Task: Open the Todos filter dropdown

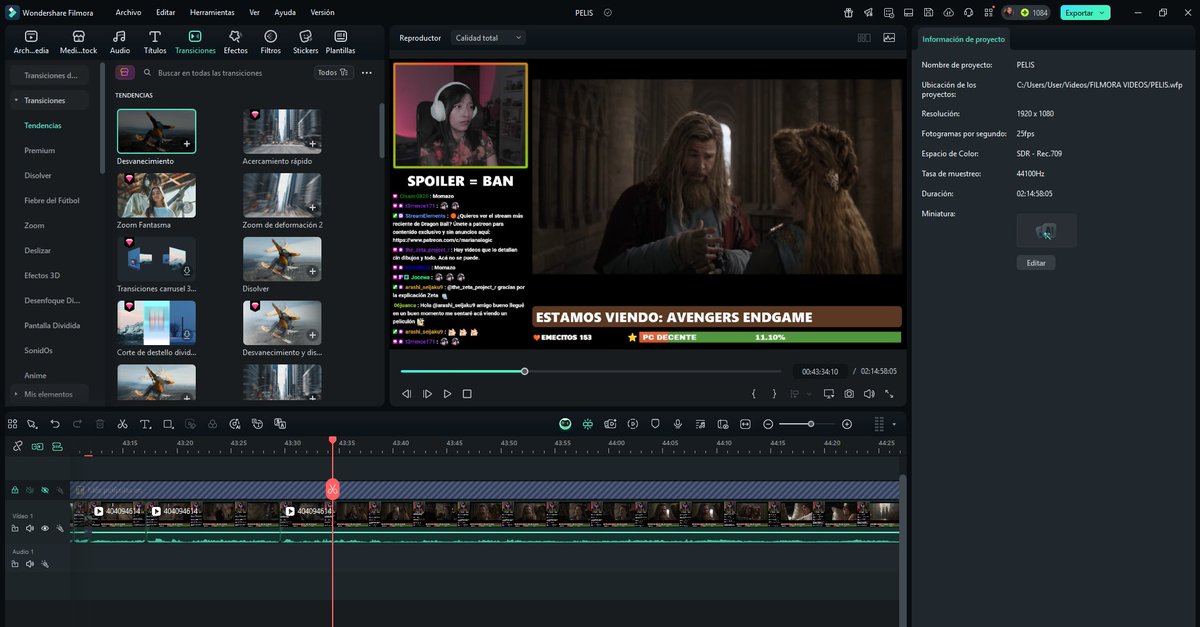Action: pos(333,73)
